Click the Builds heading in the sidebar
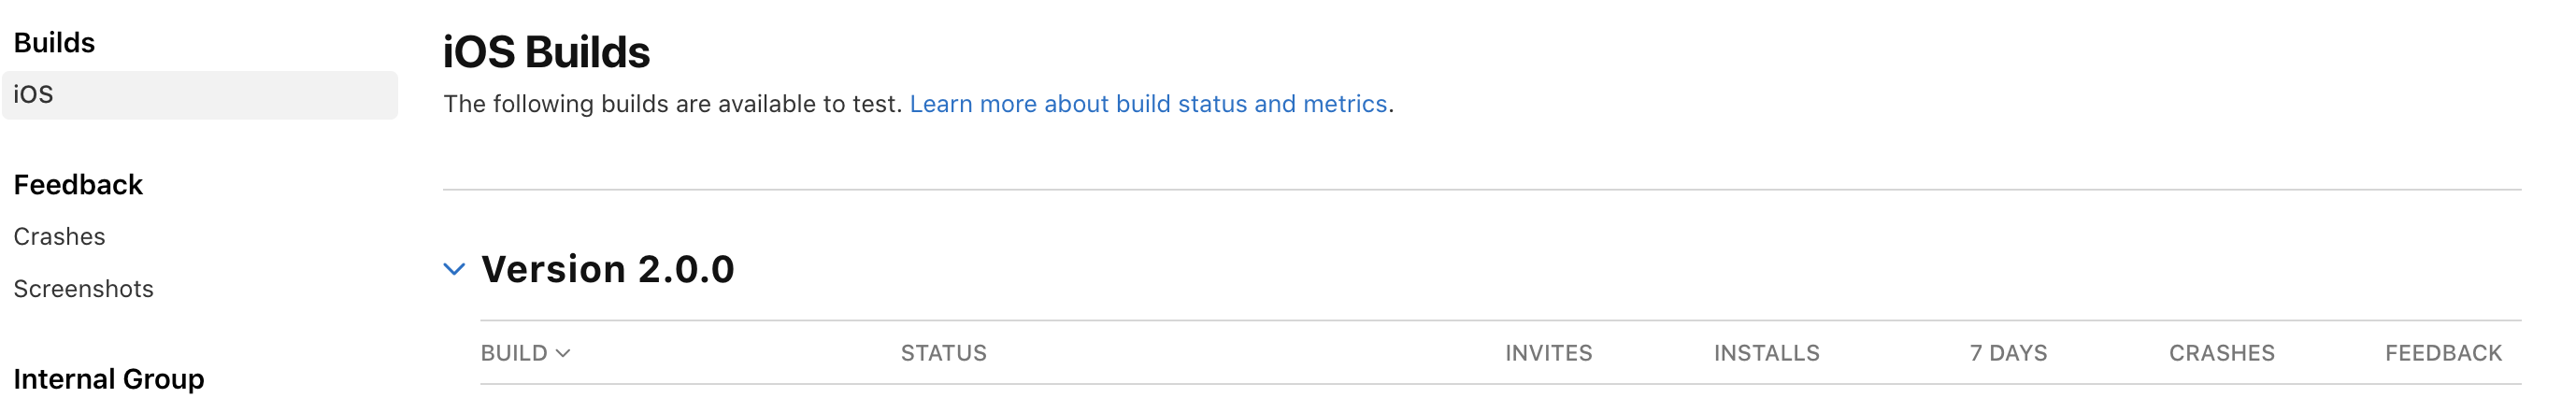The width and height of the screenshot is (2576, 398). point(54,43)
